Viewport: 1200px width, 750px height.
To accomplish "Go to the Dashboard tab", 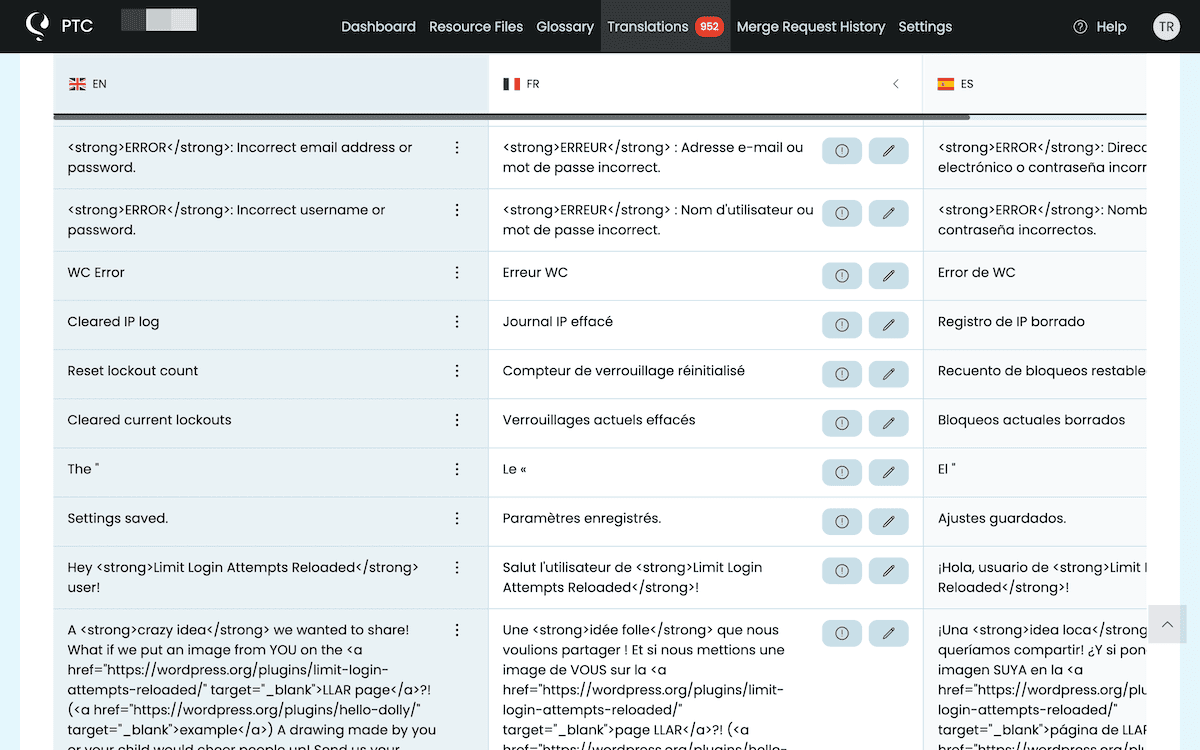I will coord(378,27).
